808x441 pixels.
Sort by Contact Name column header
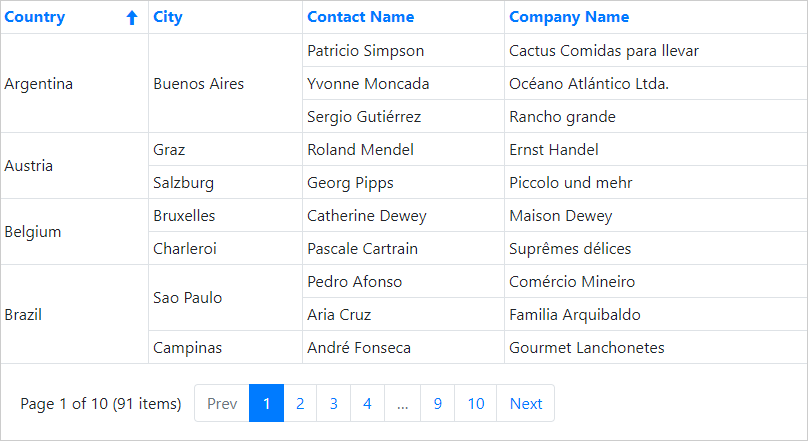pos(360,17)
